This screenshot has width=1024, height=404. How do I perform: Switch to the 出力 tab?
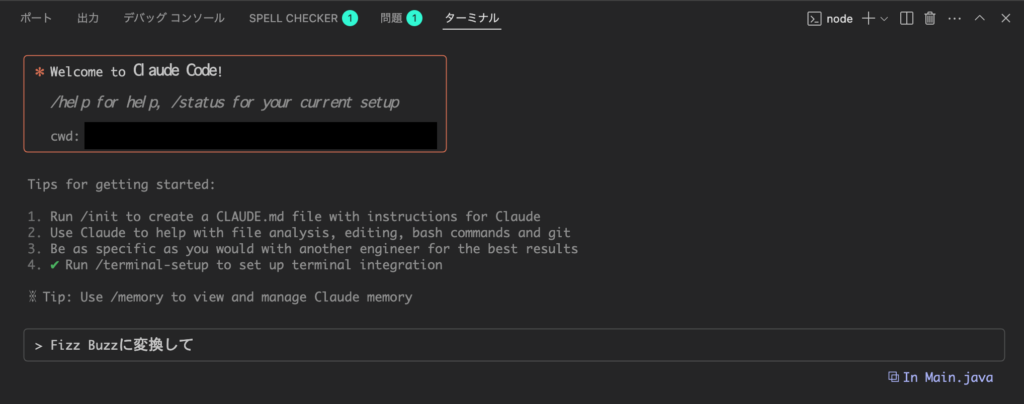[x=88, y=18]
